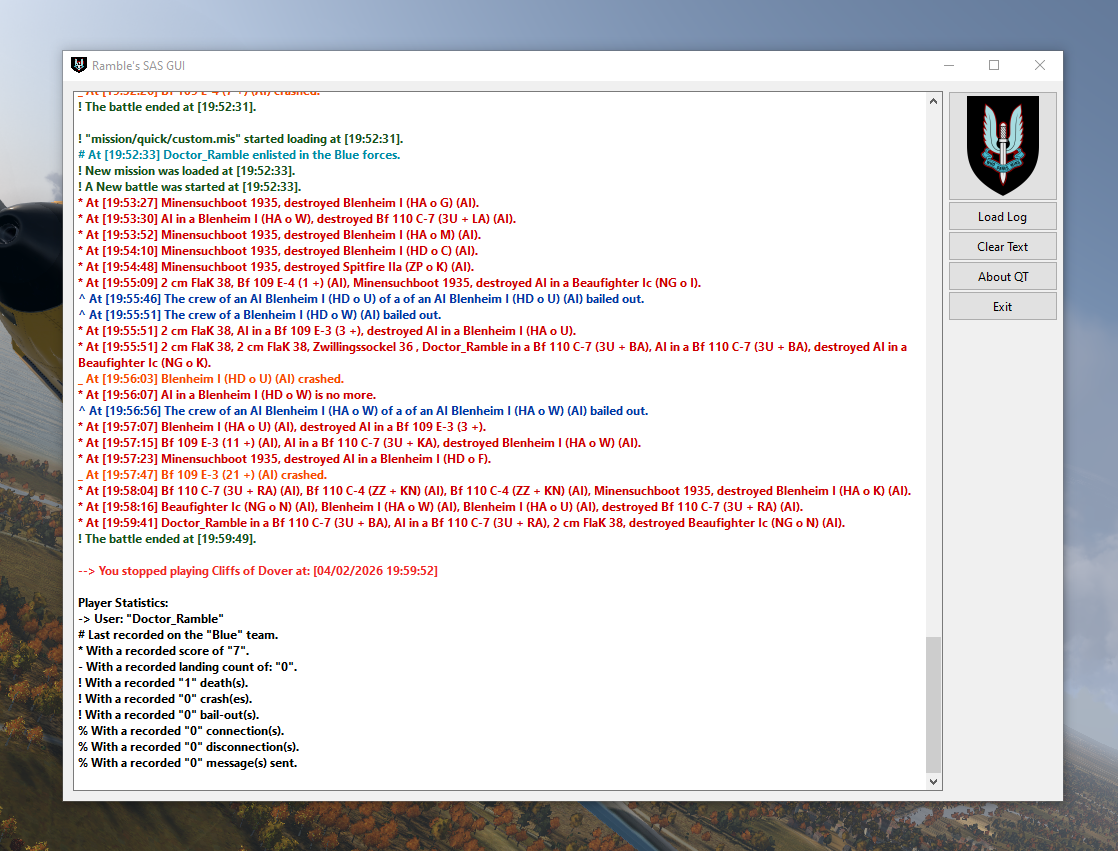Click the log scrollbar down arrow
Viewport: 1118px width, 851px height.
coord(934,781)
